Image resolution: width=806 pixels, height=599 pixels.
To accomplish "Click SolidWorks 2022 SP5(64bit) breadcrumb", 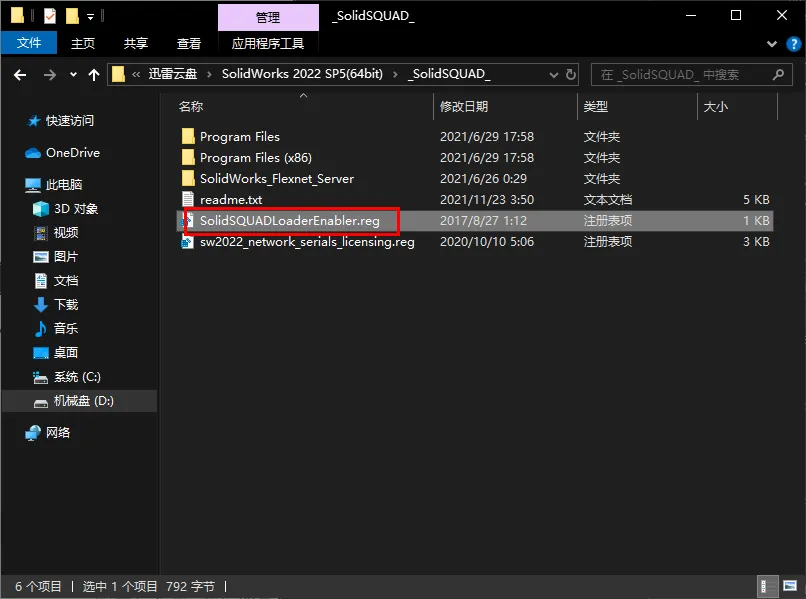I will (302, 74).
